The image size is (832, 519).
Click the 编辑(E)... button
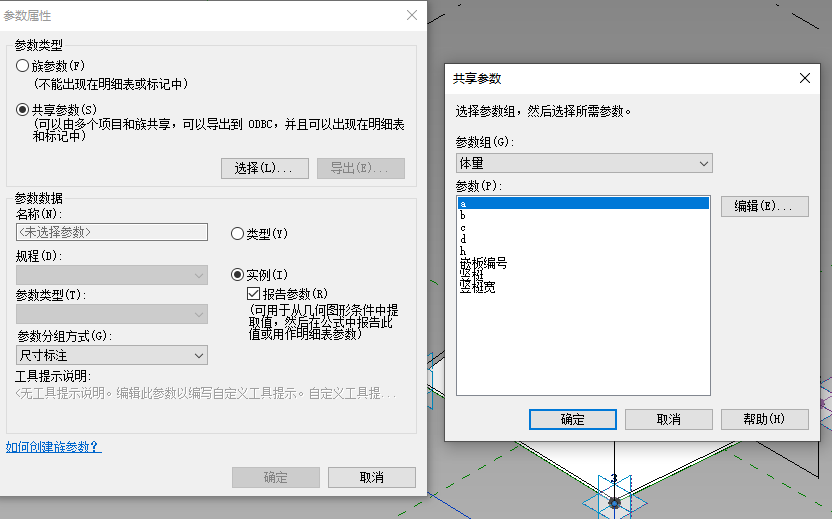[765, 206]
